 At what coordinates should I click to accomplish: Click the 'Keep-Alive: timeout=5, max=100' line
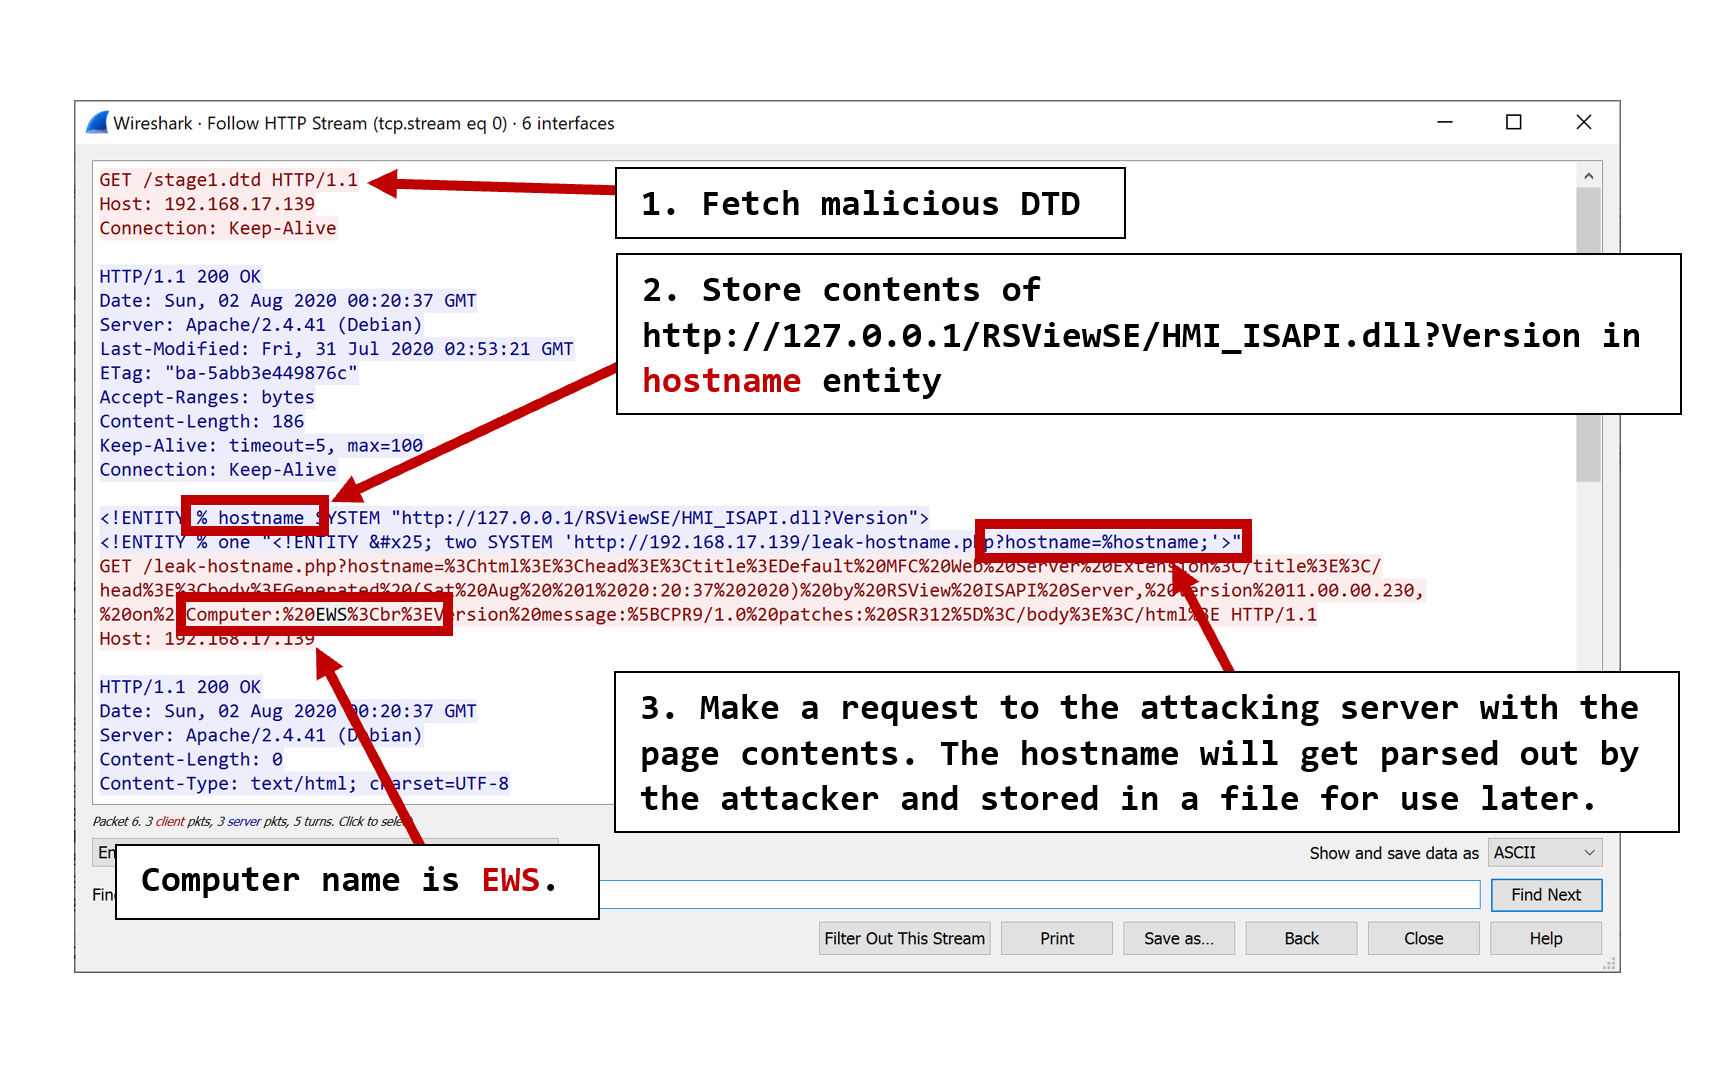point(261,445)
